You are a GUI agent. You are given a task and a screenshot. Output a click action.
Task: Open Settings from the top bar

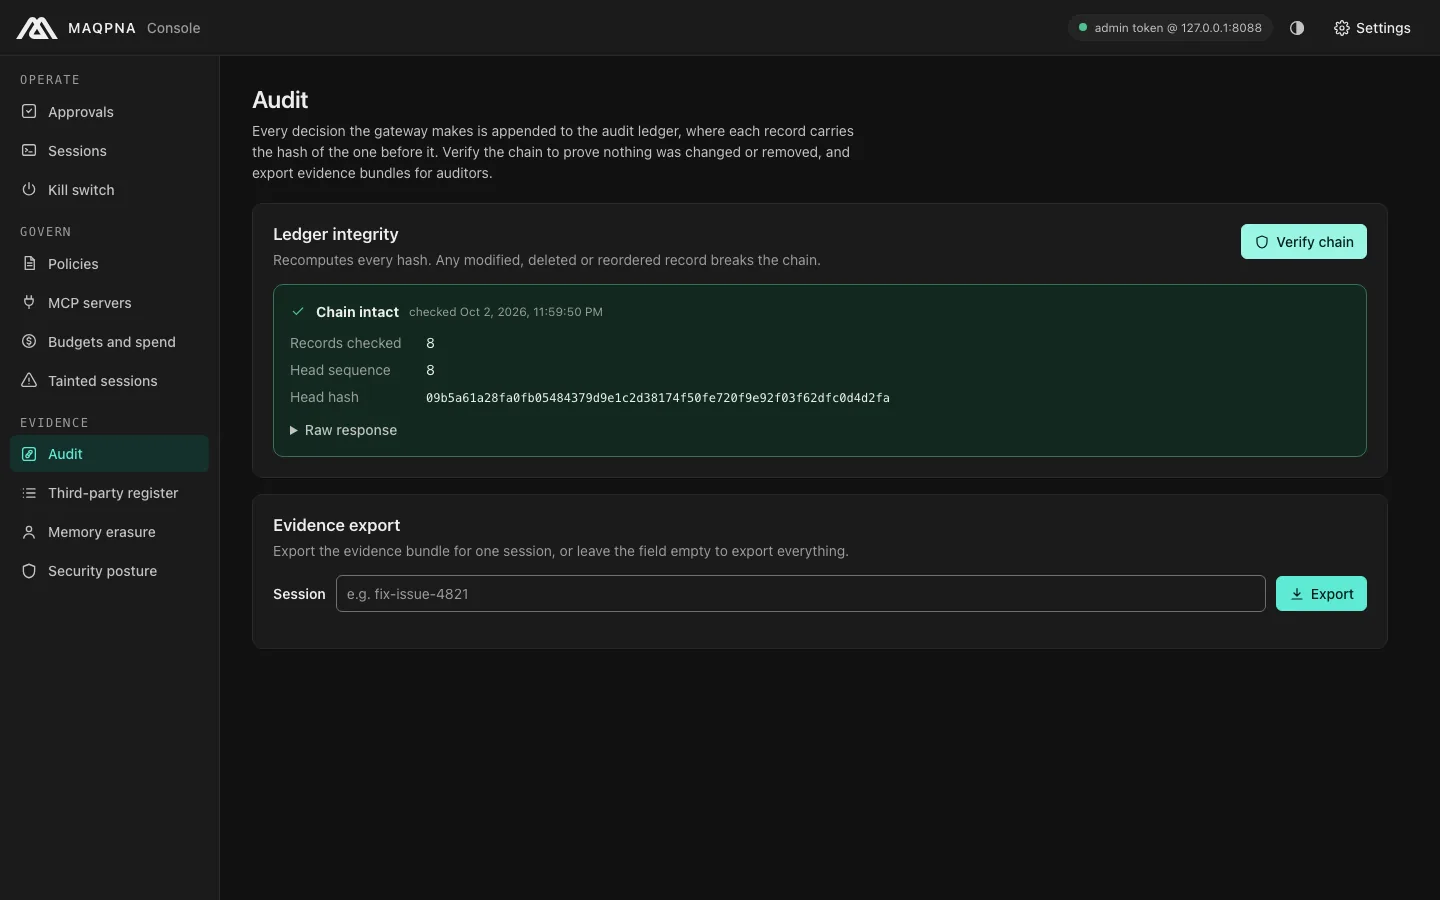[x=1372, y=28]
